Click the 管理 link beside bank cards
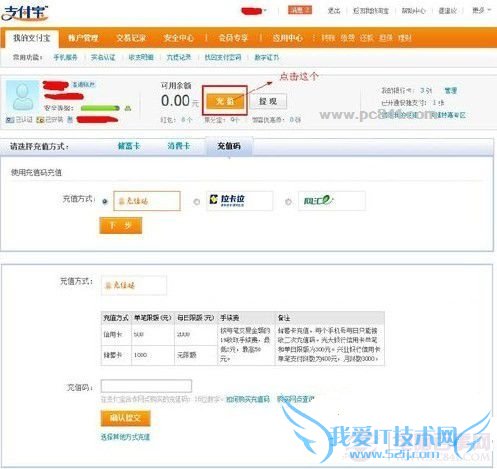497x469 pixels. click(451, 90)
